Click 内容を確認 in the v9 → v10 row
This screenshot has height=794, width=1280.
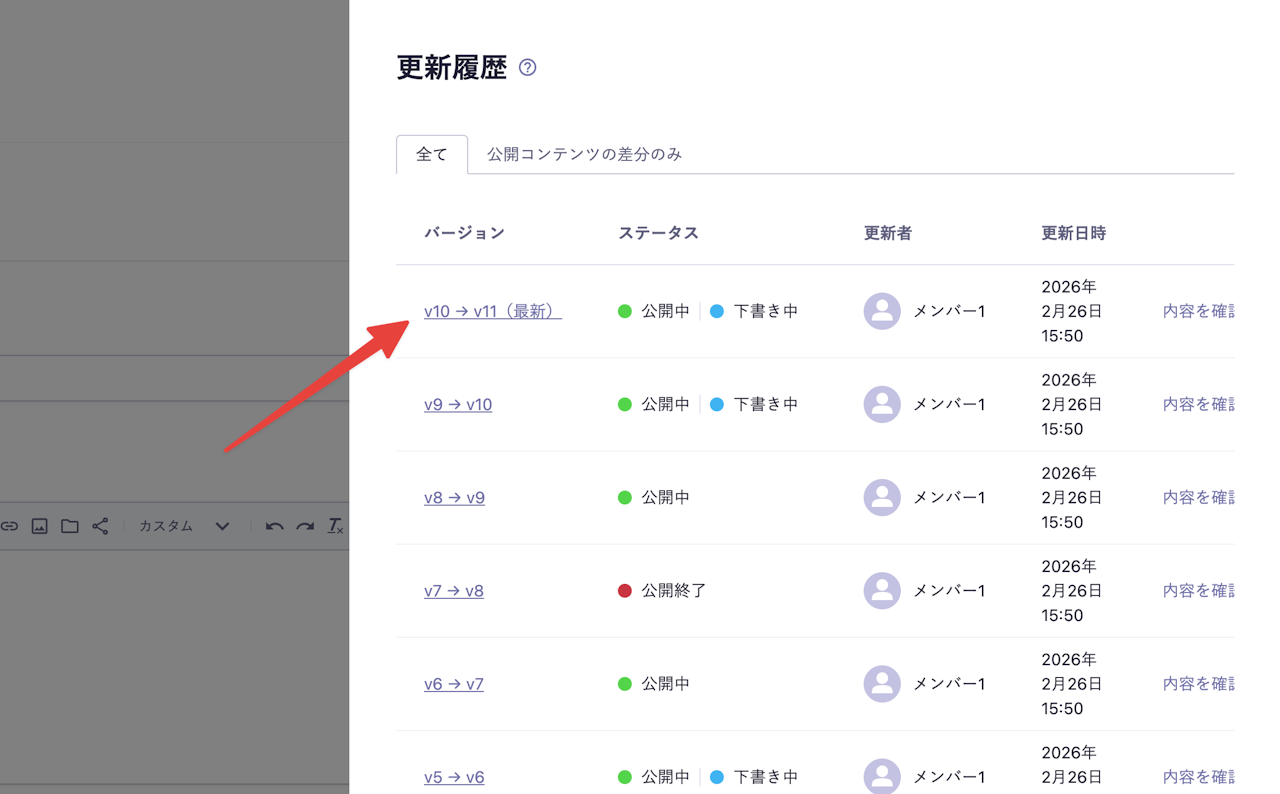point(1198,404)
